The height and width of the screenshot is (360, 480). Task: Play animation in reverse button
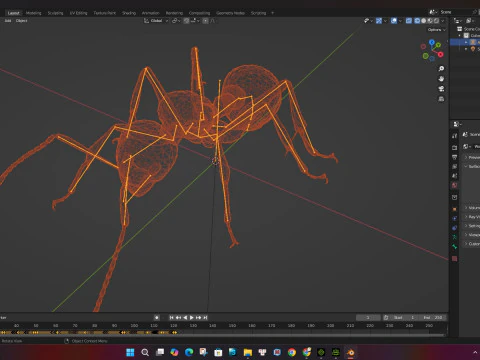point(185,318)
